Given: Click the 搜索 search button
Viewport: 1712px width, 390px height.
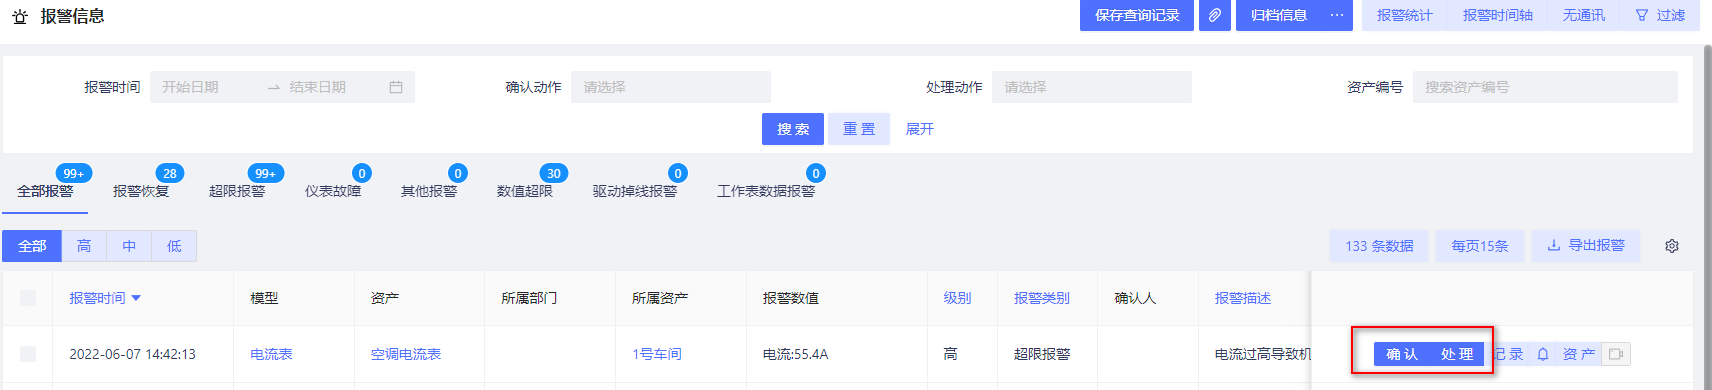Looking at the screenshot, I should tap(793, 129).
